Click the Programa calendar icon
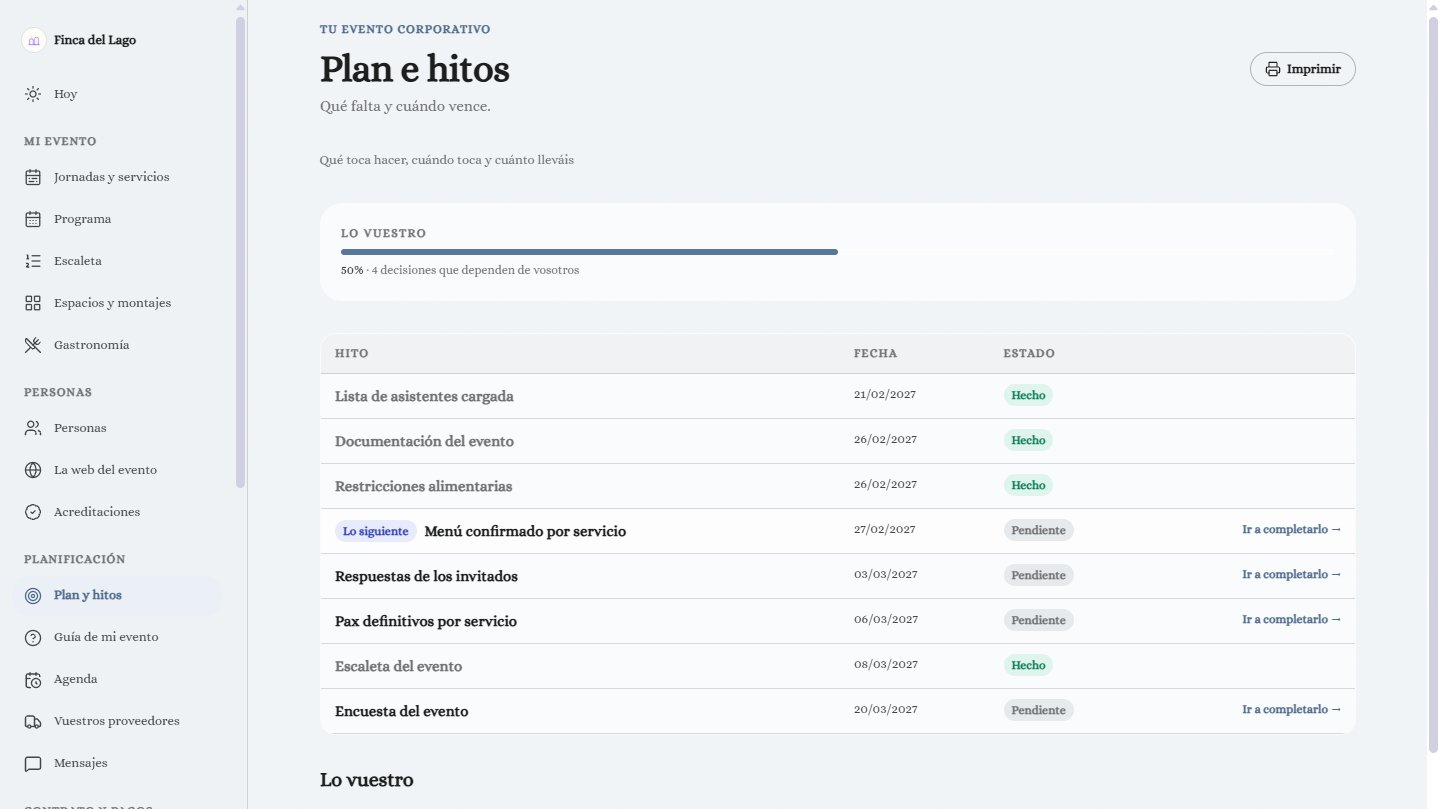1440x809 pixels. (33, 219)
